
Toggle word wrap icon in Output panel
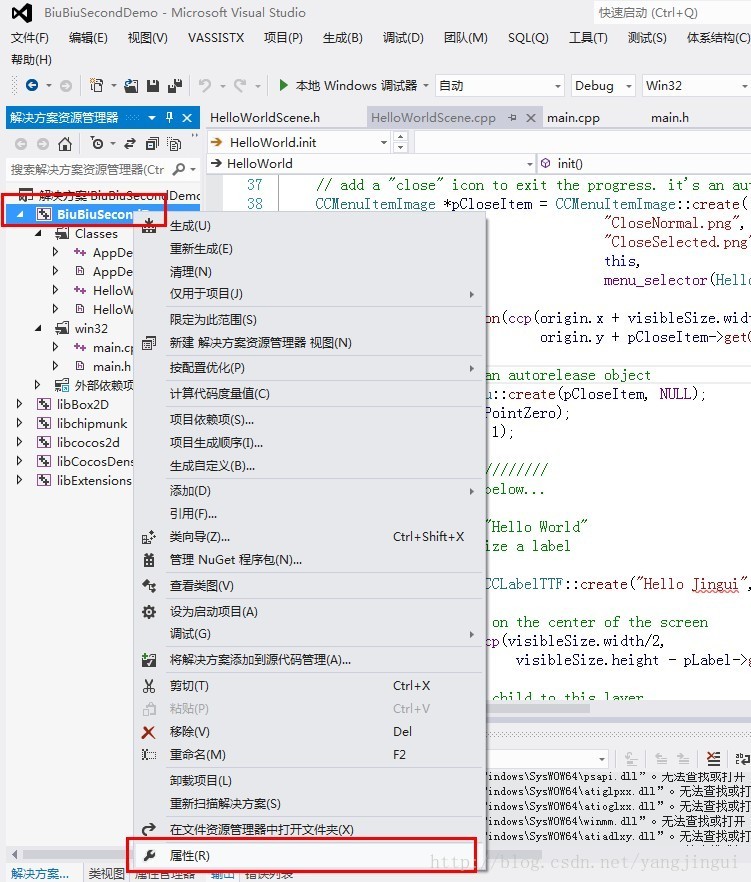(742, 759)
